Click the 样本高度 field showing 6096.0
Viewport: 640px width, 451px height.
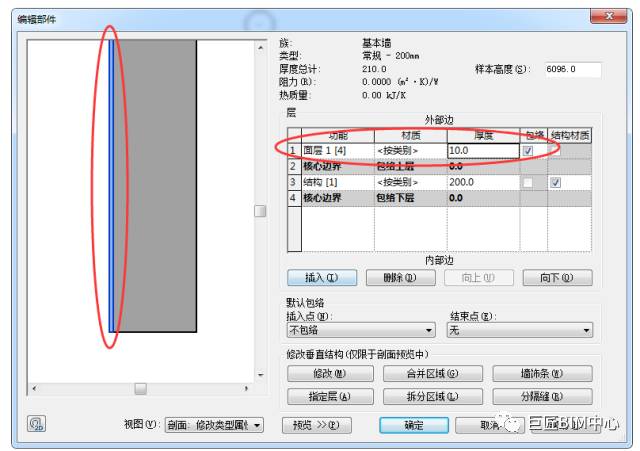(573, 69)
